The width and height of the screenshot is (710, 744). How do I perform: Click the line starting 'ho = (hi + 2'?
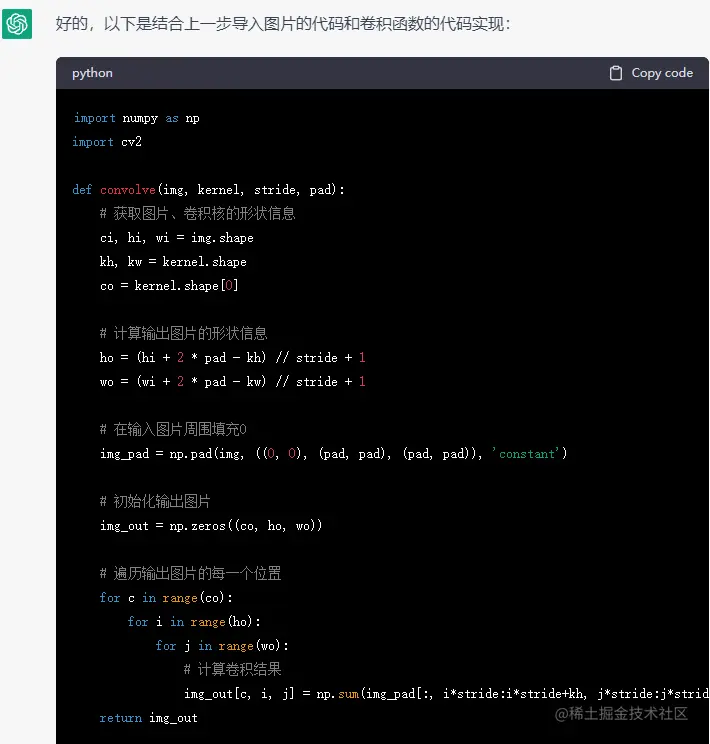(233, 357)
